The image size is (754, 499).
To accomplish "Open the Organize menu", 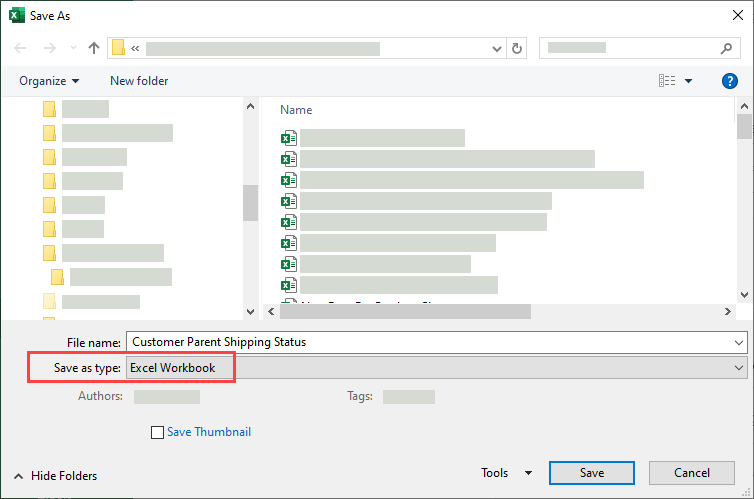I will 49,81.
